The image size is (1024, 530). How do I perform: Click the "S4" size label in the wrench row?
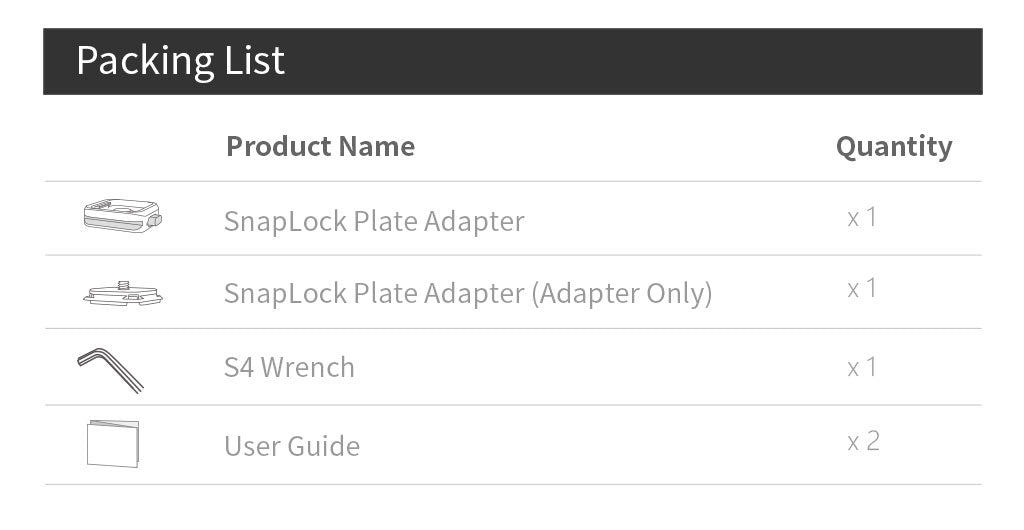point(238,367)
